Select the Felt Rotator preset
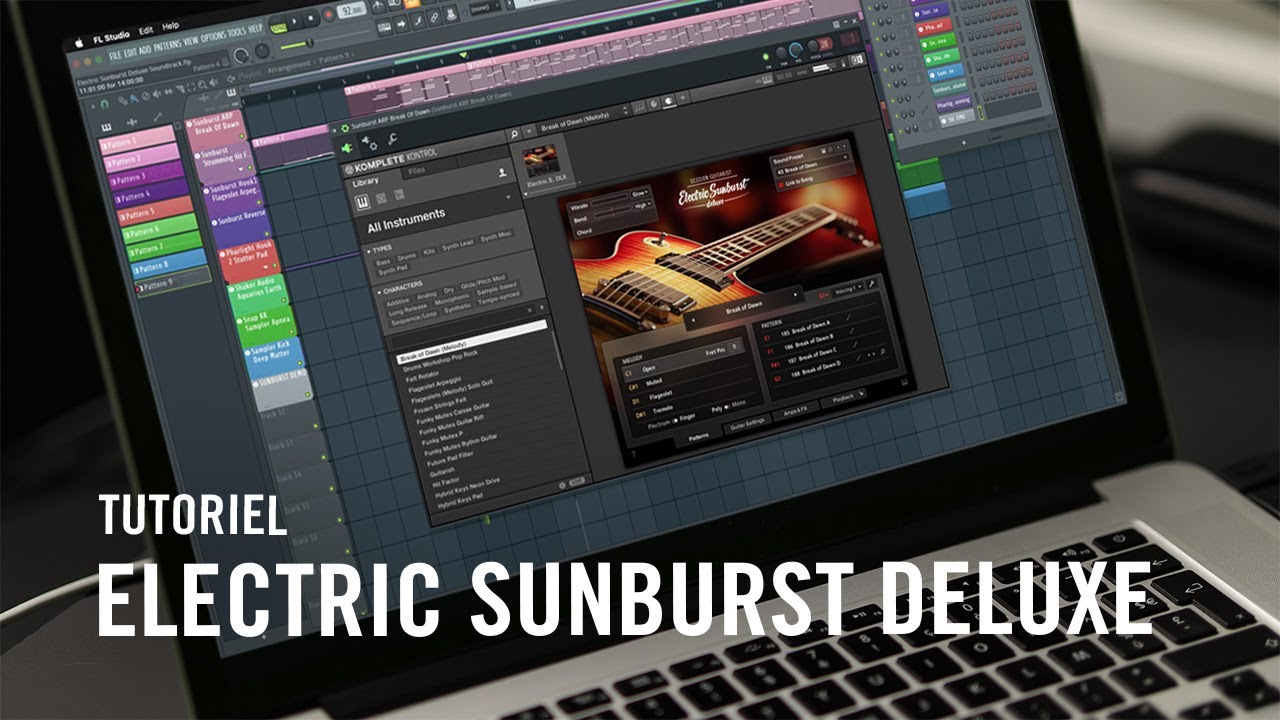Image resolution: width=1280 pixels, height=720 pixels. click(422, 377)
